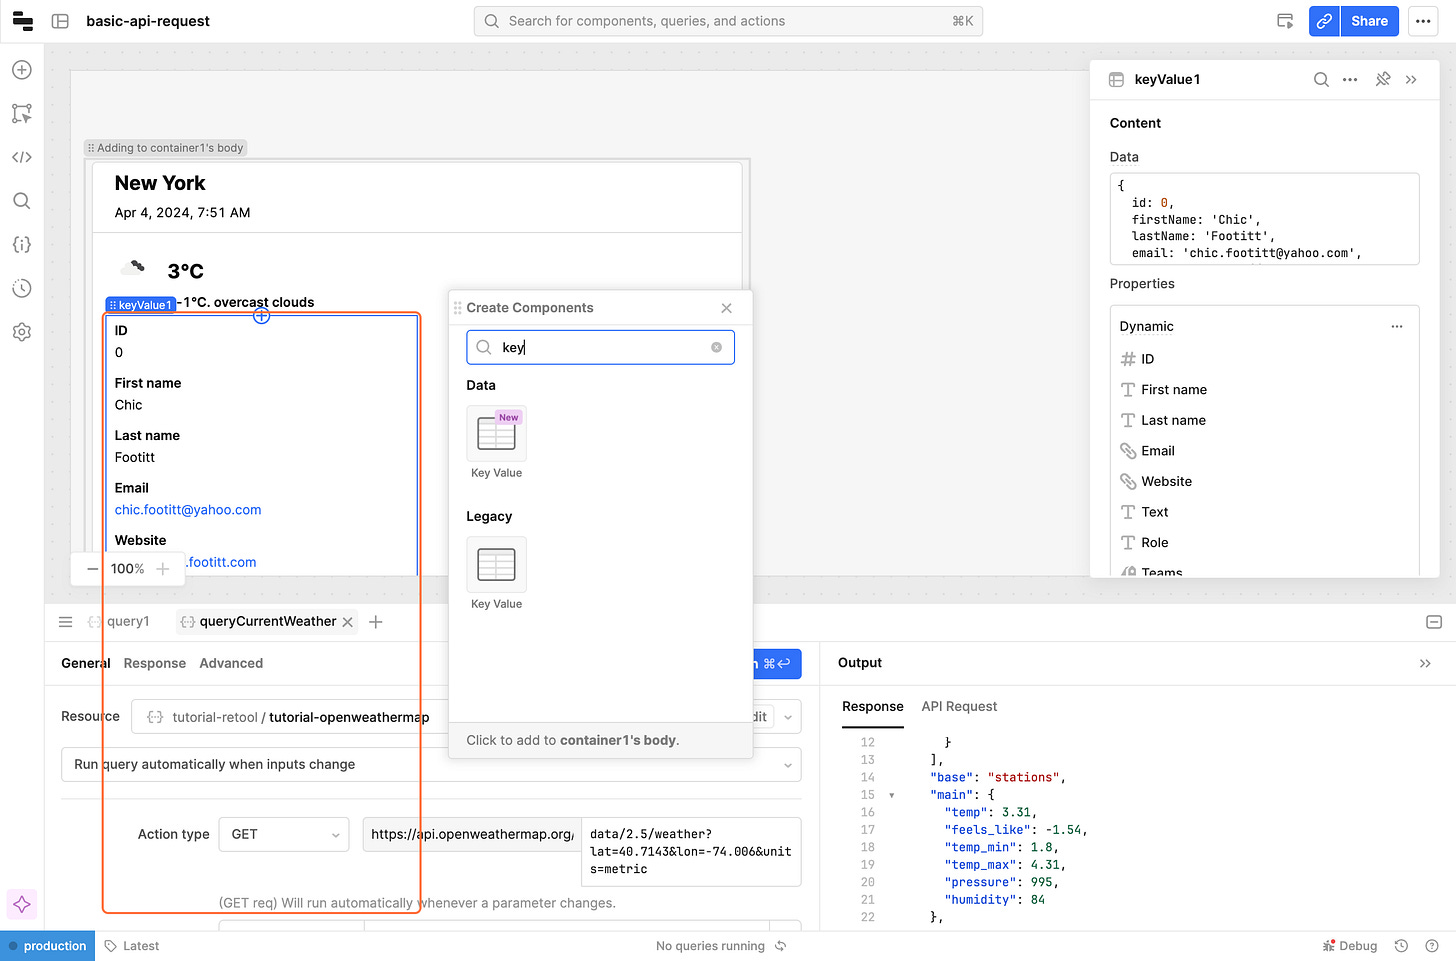Open Dynamic properties three-dot menu

click(1397, 326)
